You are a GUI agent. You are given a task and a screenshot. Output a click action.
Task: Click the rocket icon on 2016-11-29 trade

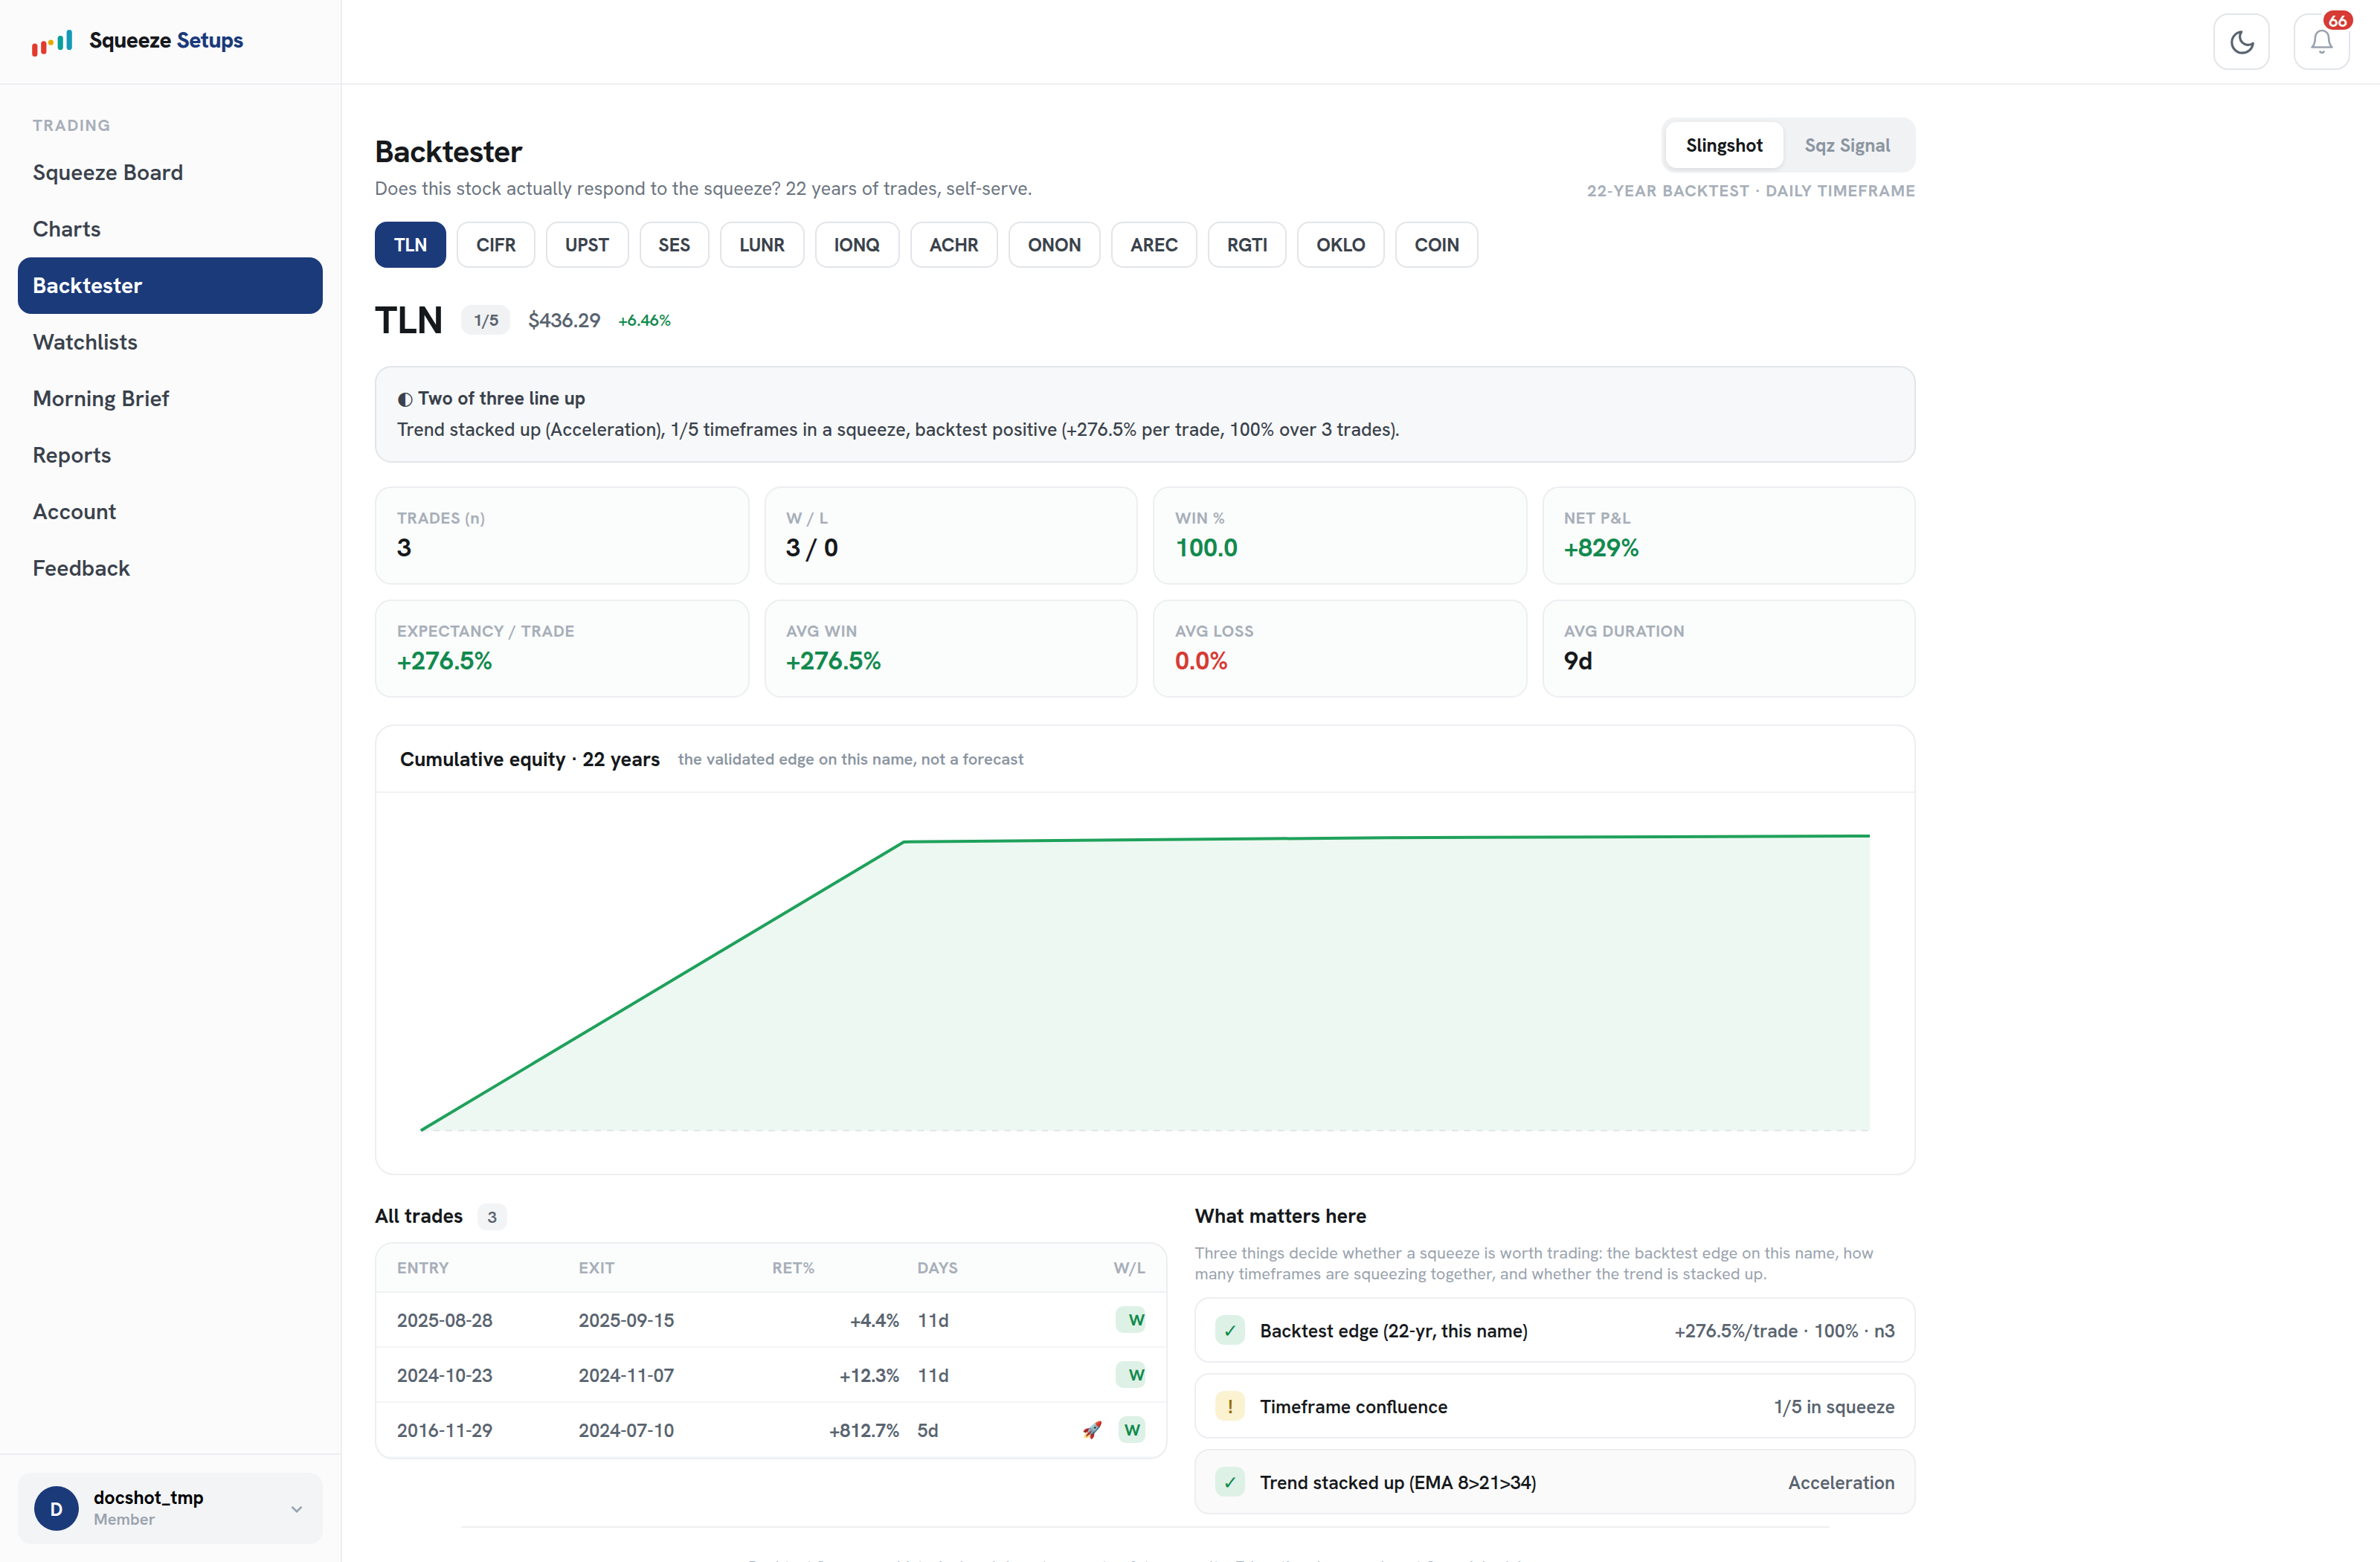tap(1092, 1430)
